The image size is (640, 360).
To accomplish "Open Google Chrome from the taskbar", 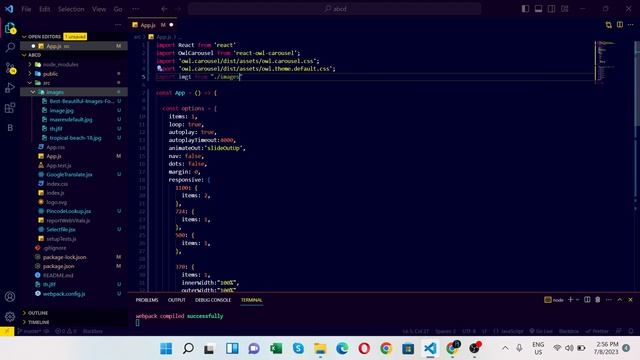I will point(386,348).
